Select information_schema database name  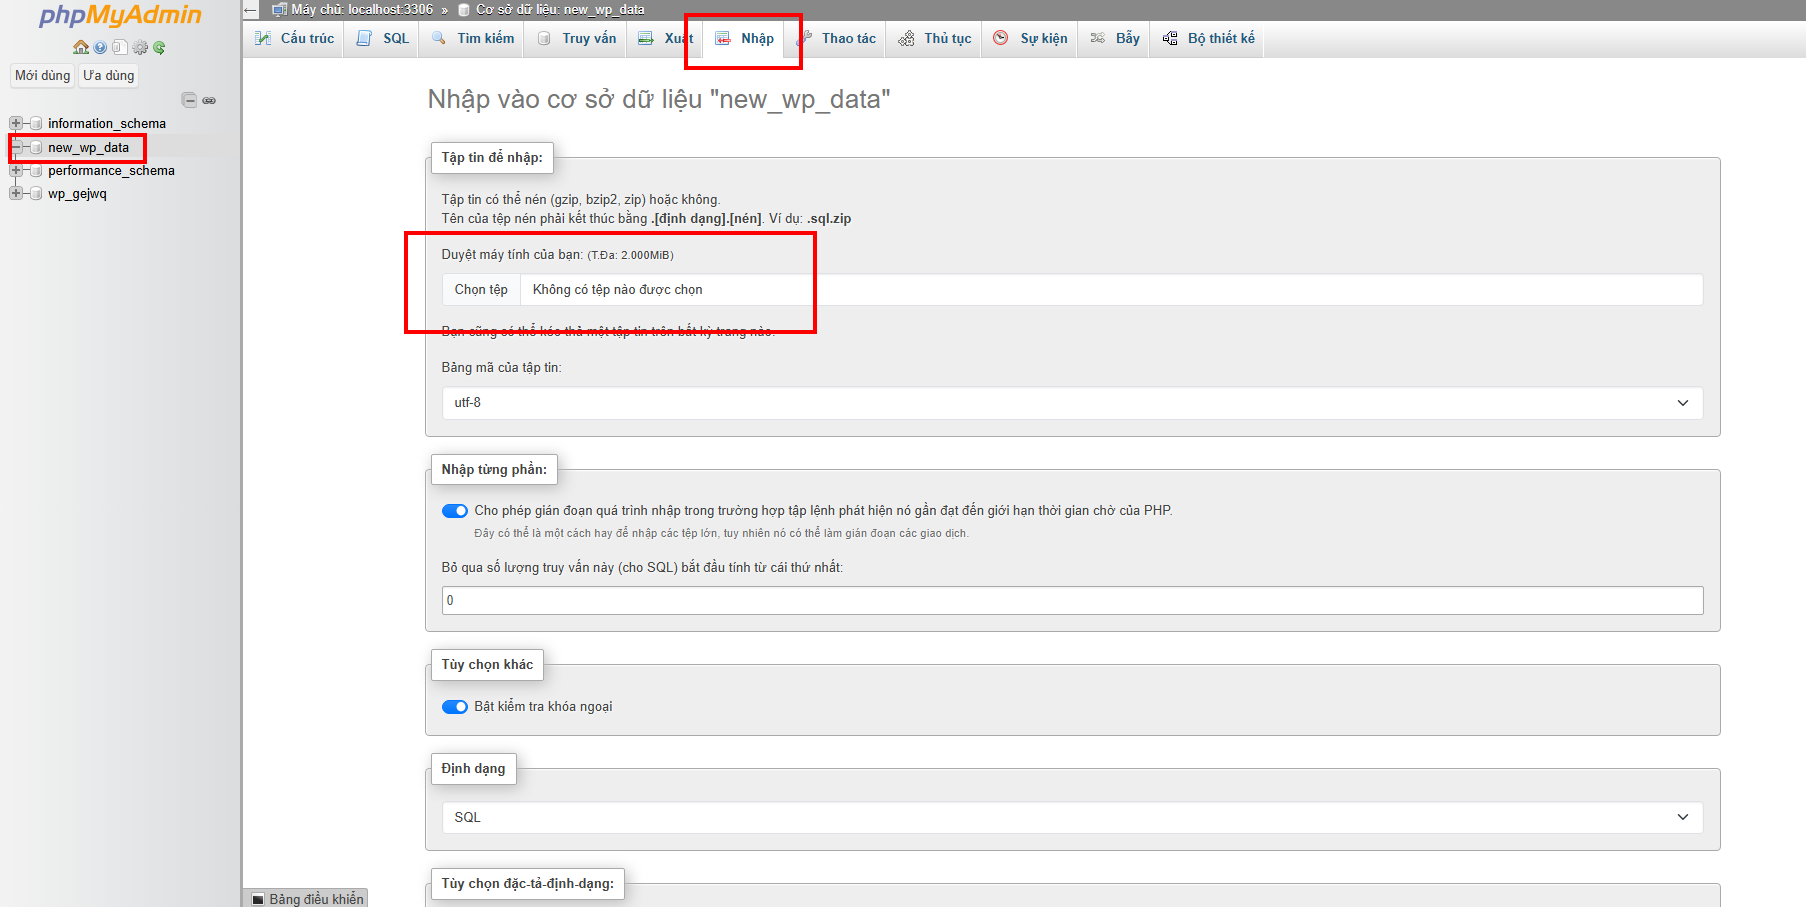pos(107,123)
